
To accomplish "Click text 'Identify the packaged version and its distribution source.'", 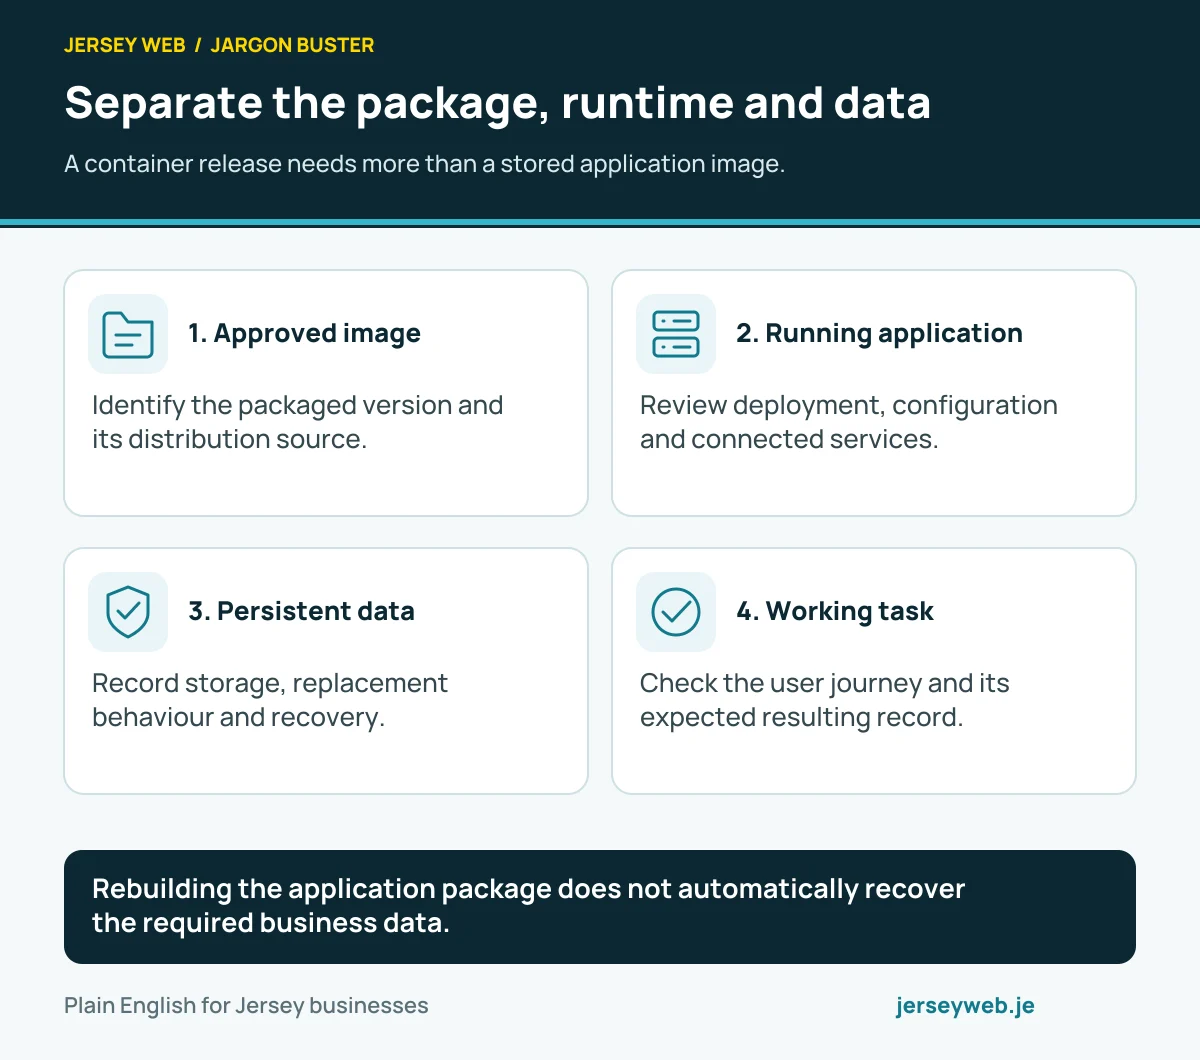I will [297, 422].
